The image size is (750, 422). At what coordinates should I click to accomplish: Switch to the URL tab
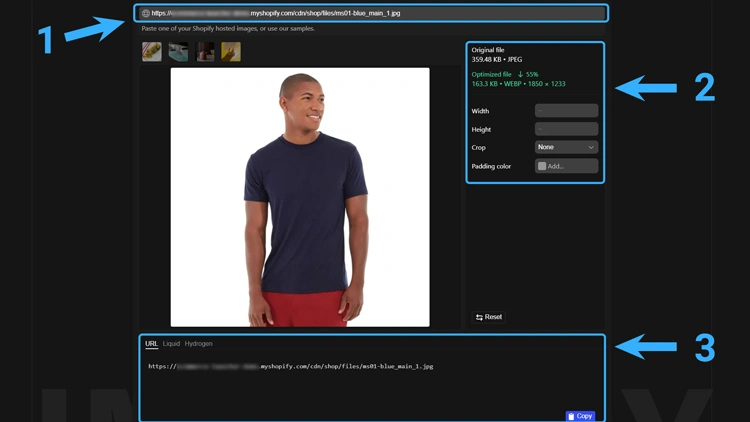[x=151, y=344]
